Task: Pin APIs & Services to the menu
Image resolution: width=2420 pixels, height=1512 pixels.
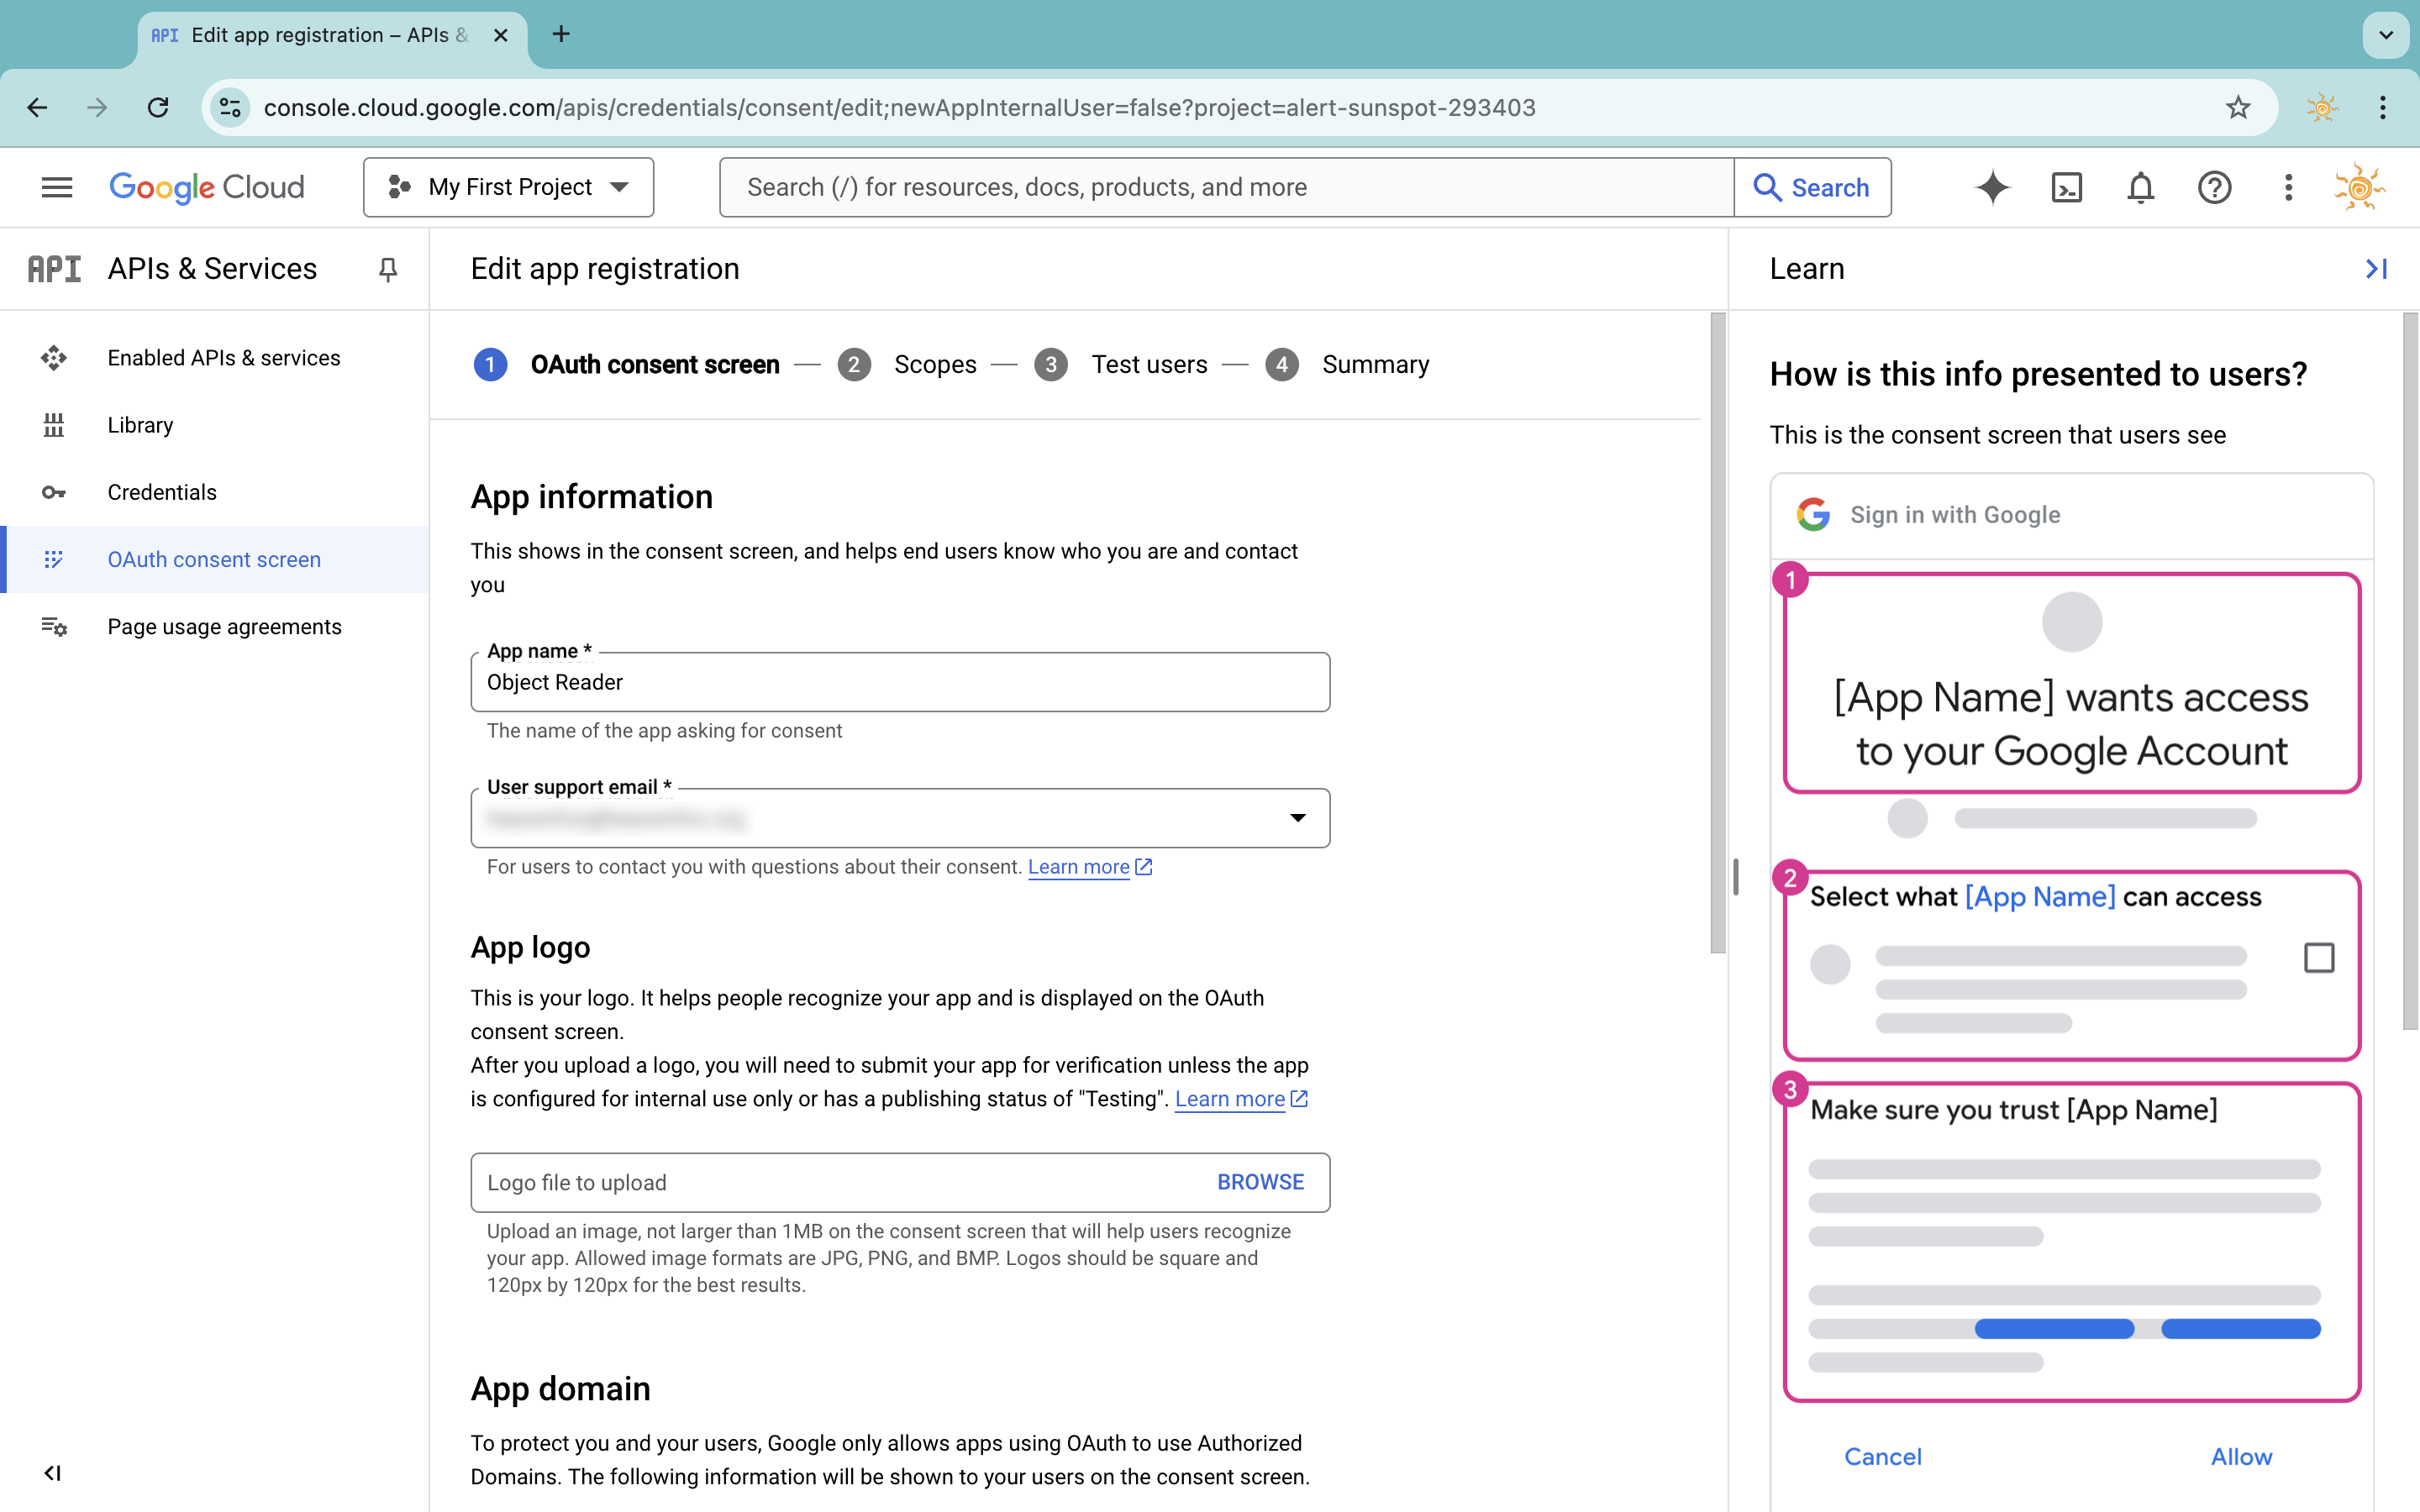Action: pyautogui.click(x=388, y=269)
